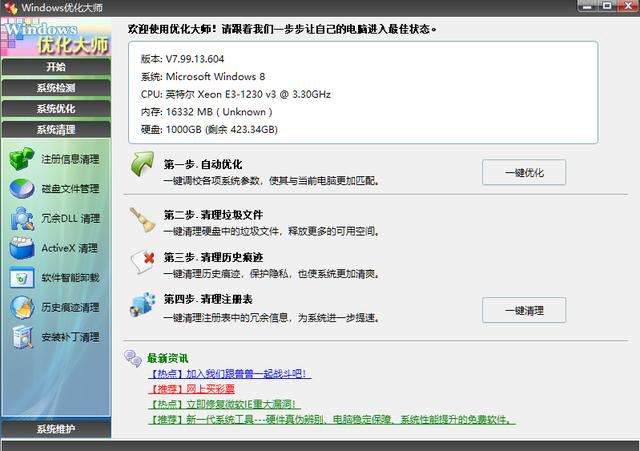Open the 加入我们跟兽兽一起战斗吧 link
The image size is (640, 451).
pos(229,373)
